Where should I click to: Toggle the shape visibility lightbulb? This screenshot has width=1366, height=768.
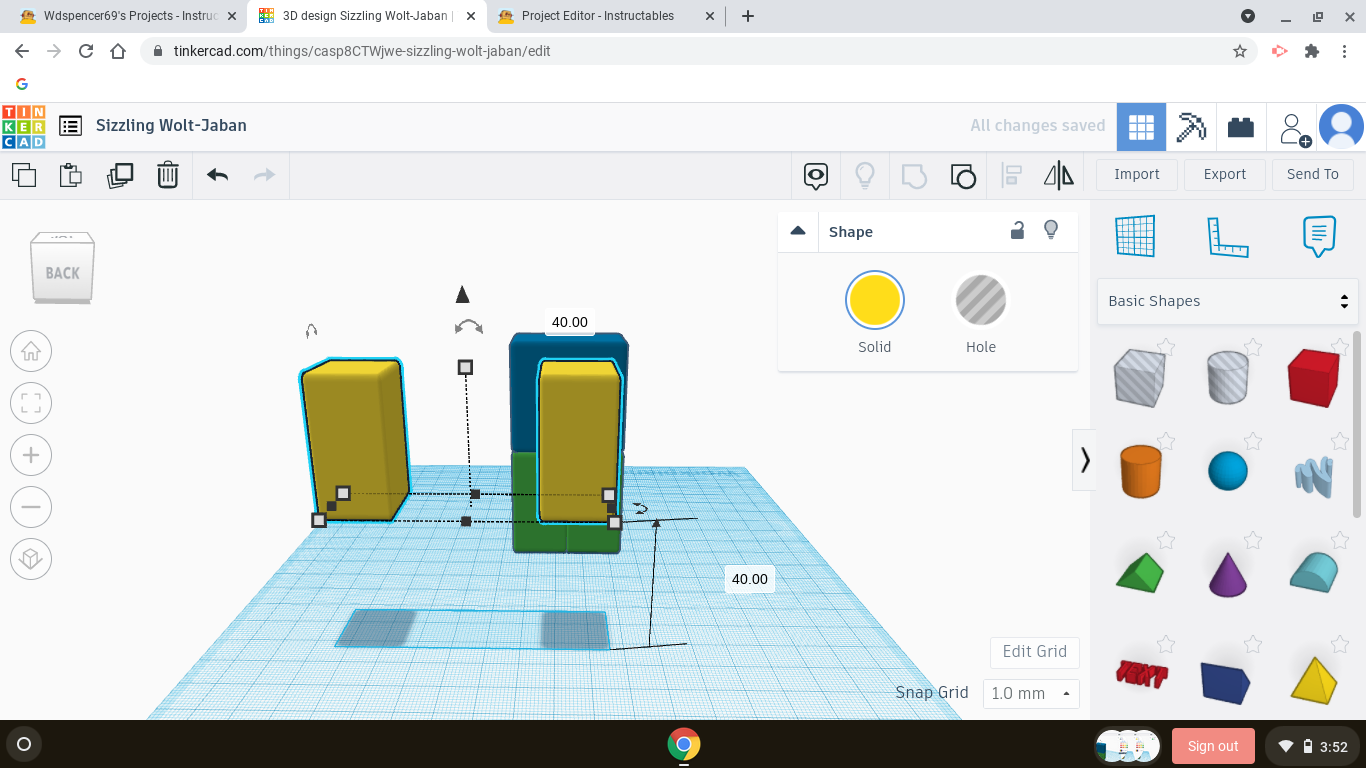1051,231
